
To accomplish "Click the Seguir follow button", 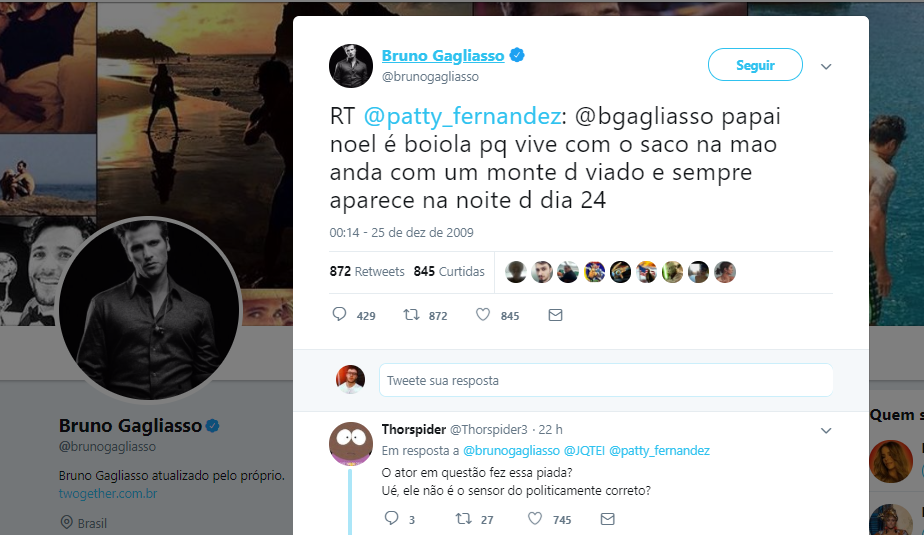I will click(x=755, y=65).
